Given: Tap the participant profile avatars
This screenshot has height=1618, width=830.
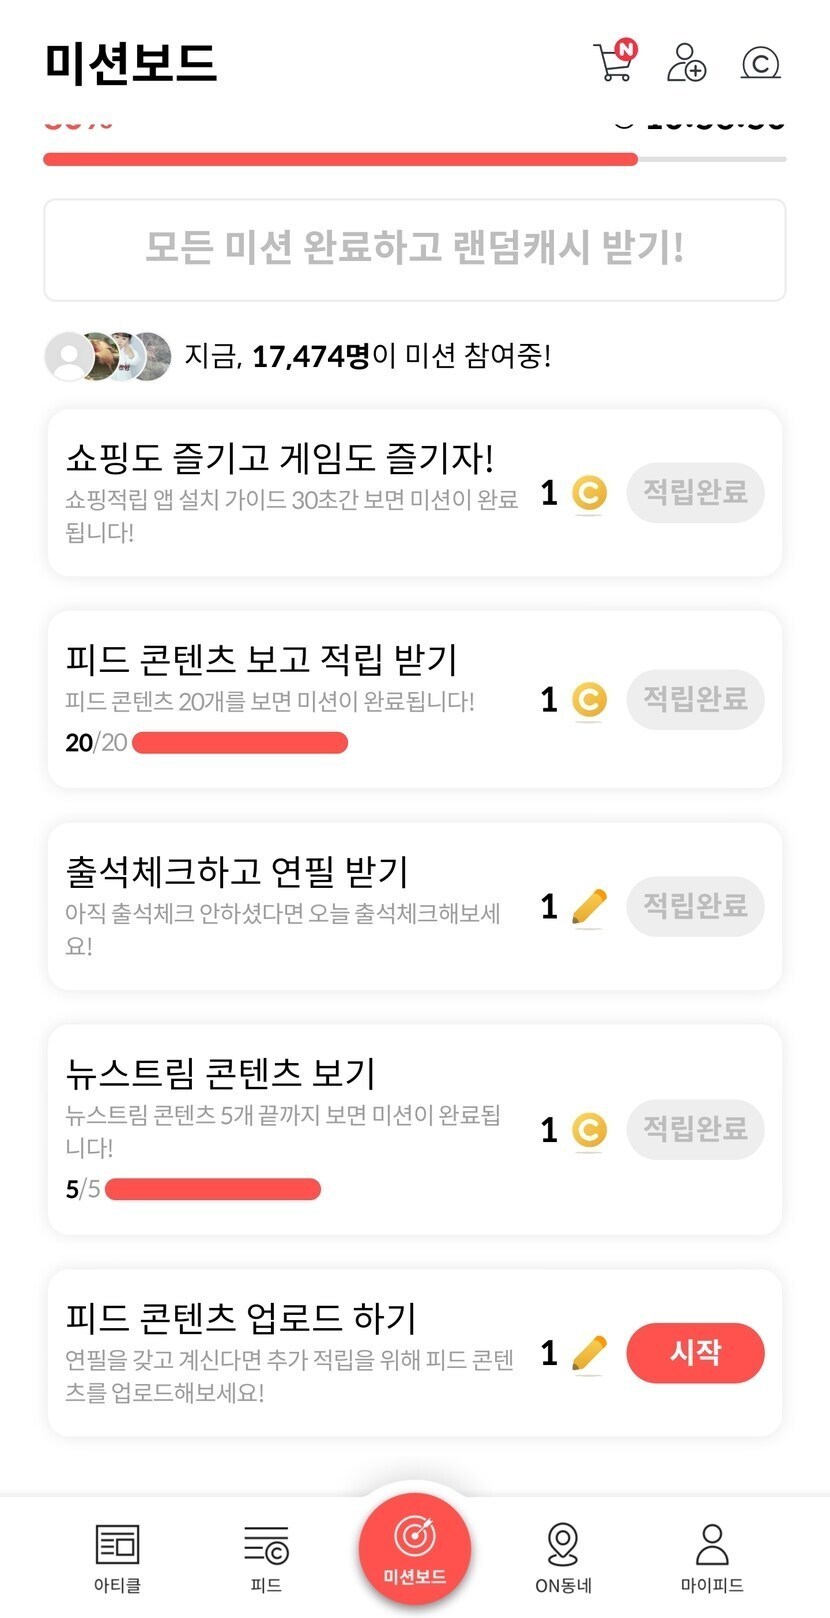Looking at the screenshot, I should click(x=108, y=356).
